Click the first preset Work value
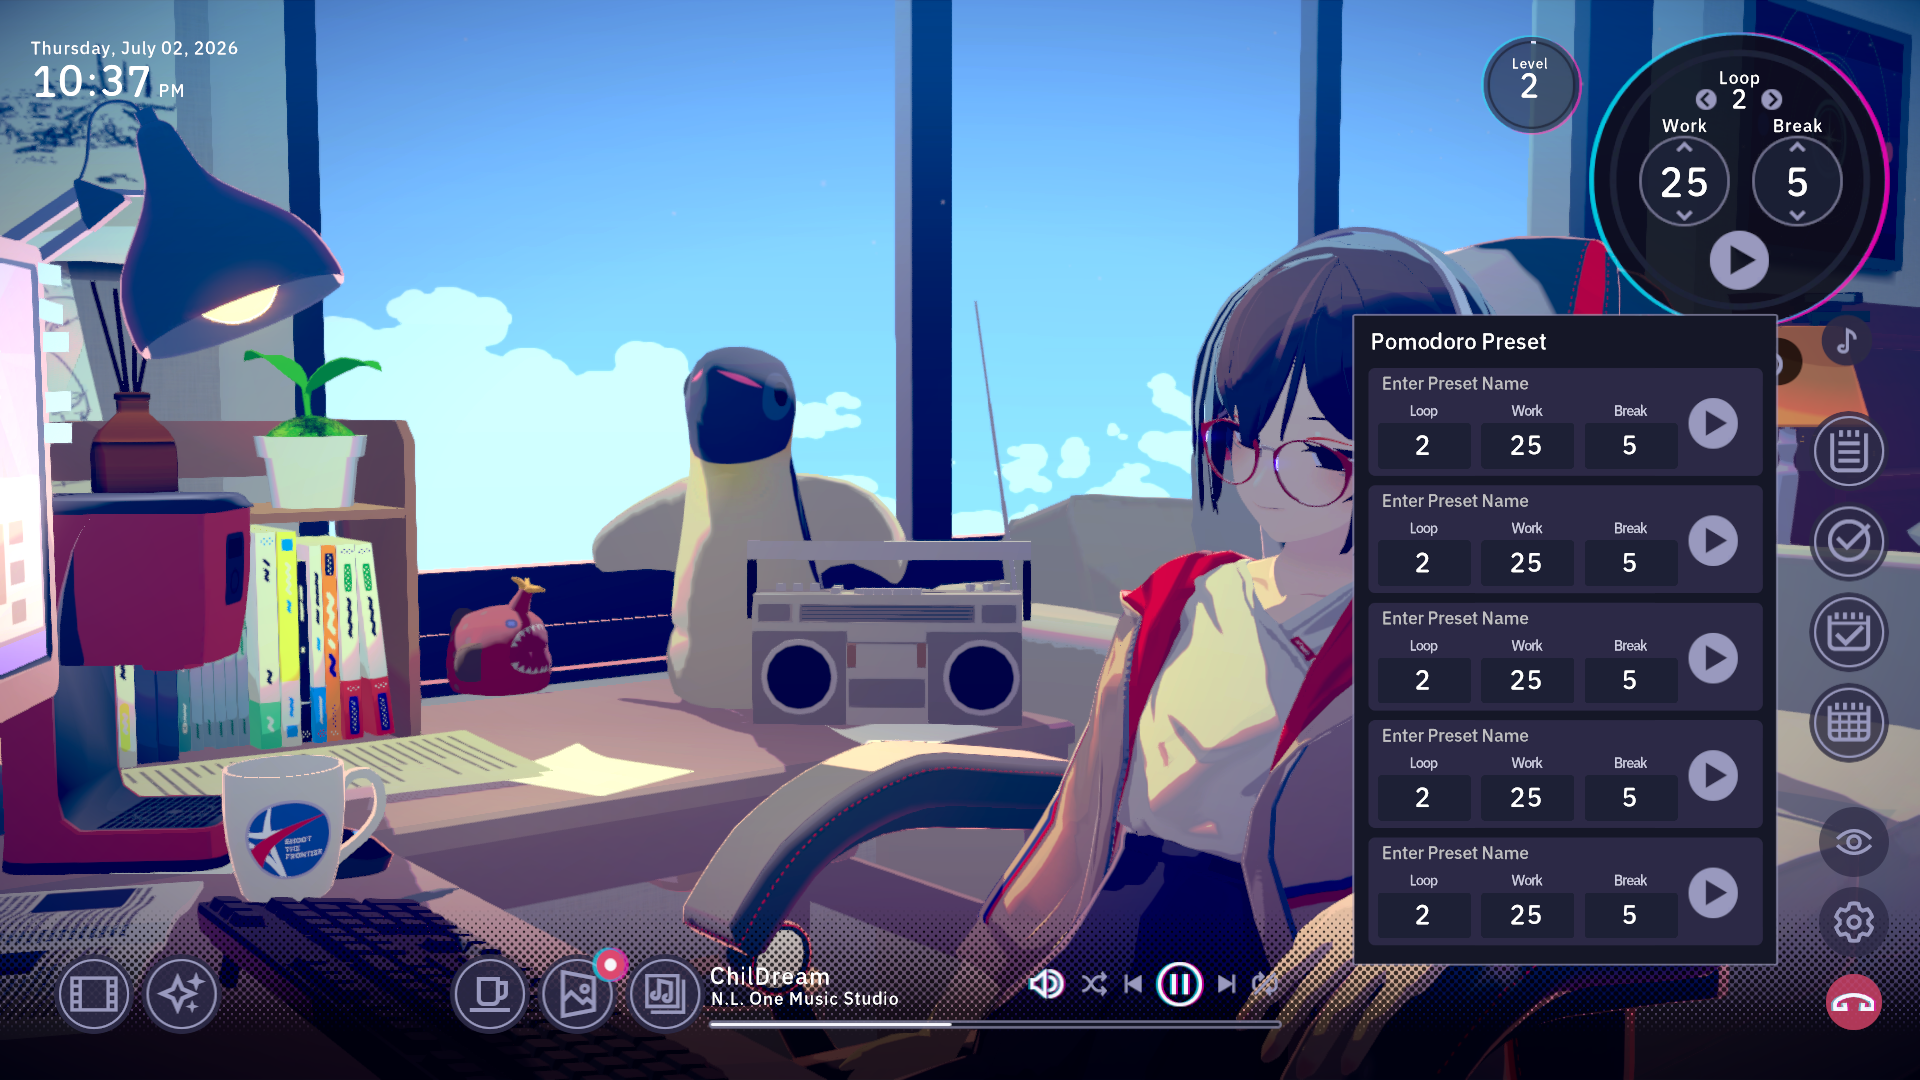The height and width of the screenshot is (1080, 1920). tap(1526, 446)
